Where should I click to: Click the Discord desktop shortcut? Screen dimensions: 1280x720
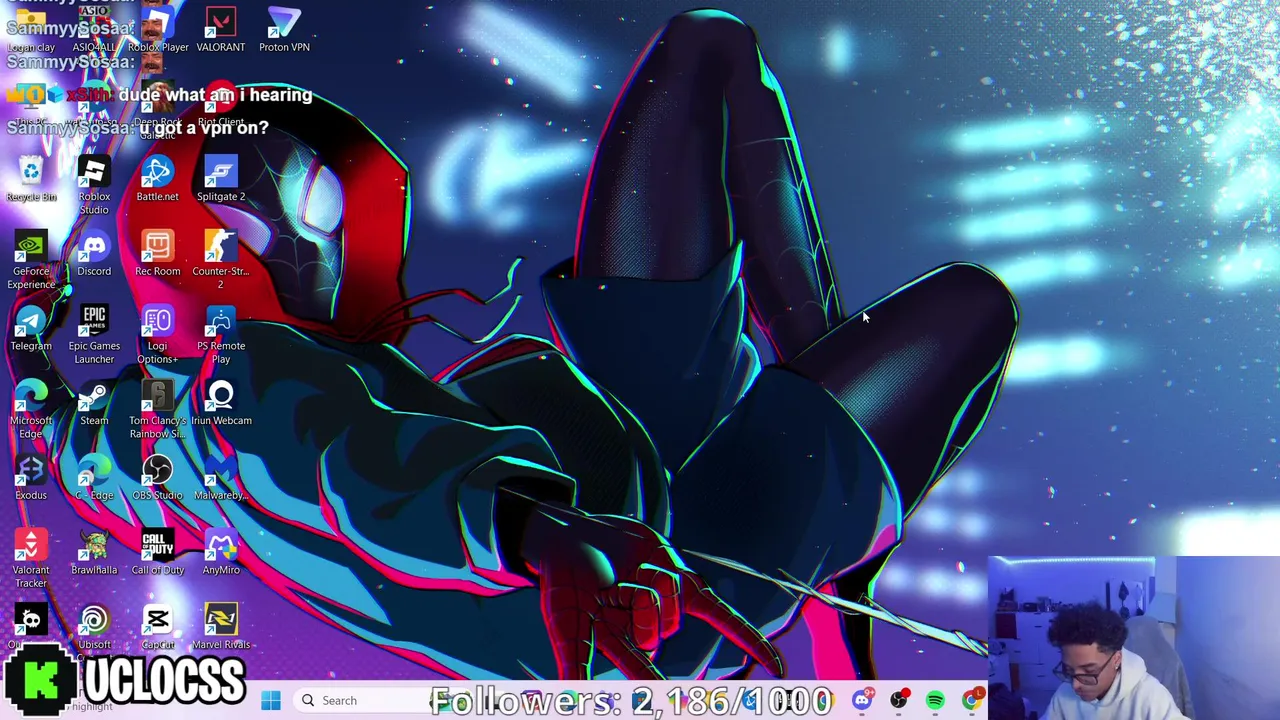(x=94, y=254)
